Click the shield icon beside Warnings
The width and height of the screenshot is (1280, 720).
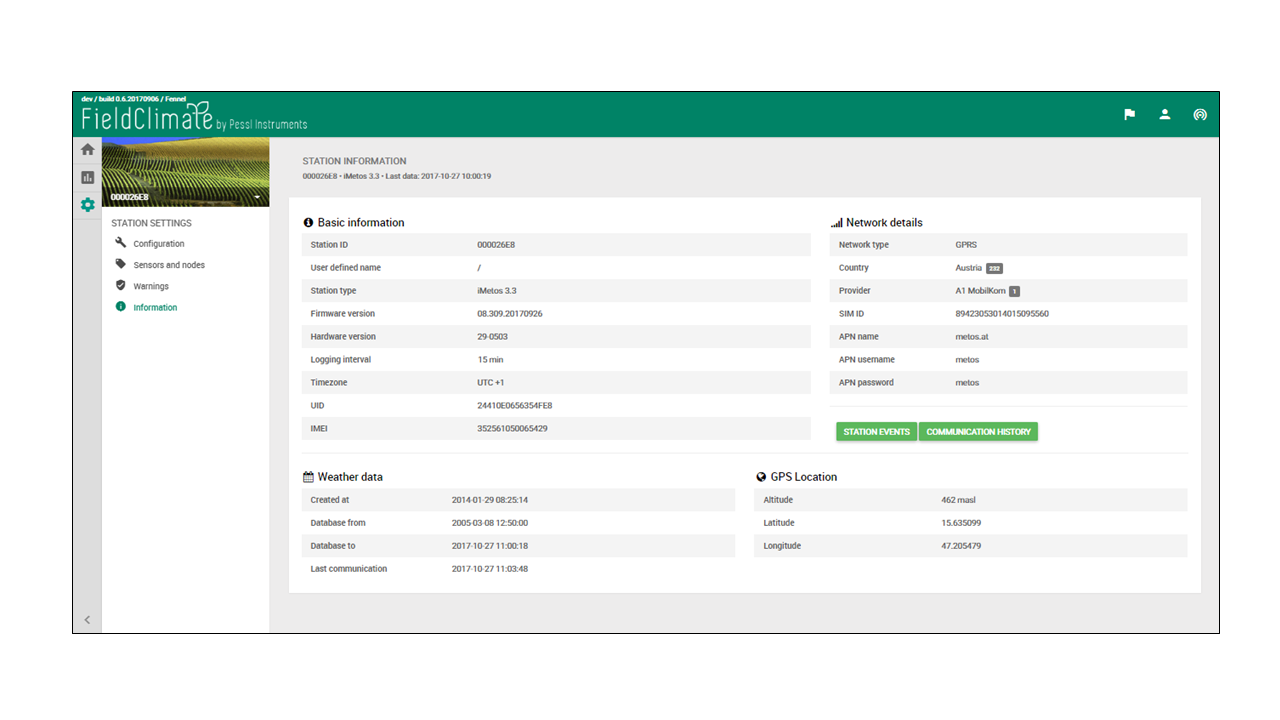(x=121, y=285)
